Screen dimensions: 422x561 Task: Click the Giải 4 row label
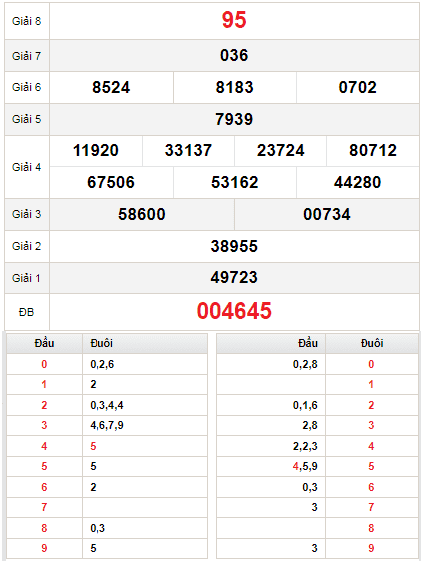tap(26, 167)
